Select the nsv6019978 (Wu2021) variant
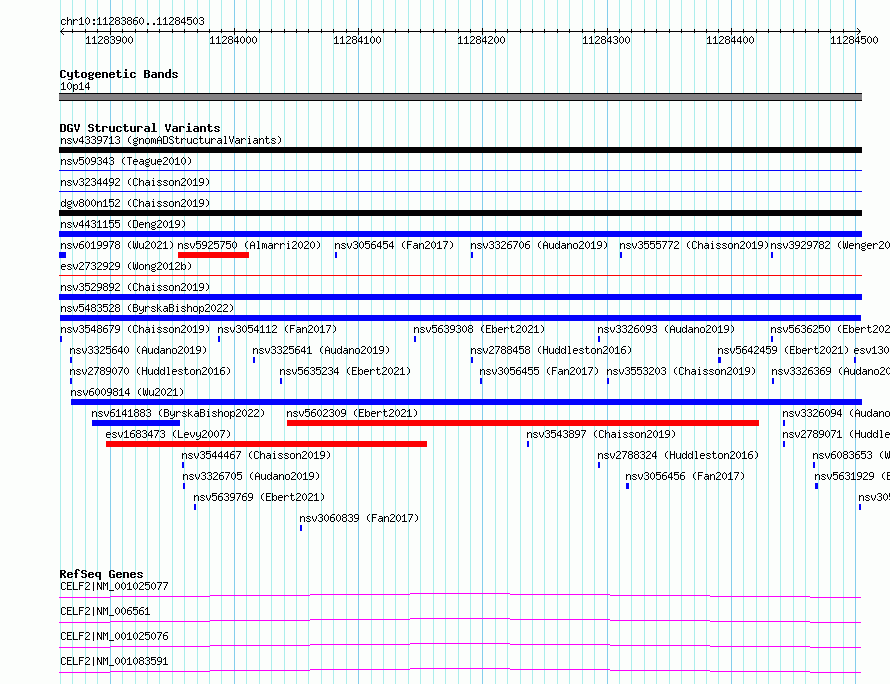The height and width of the screenshot is (684, 890). tap(117, 245)
